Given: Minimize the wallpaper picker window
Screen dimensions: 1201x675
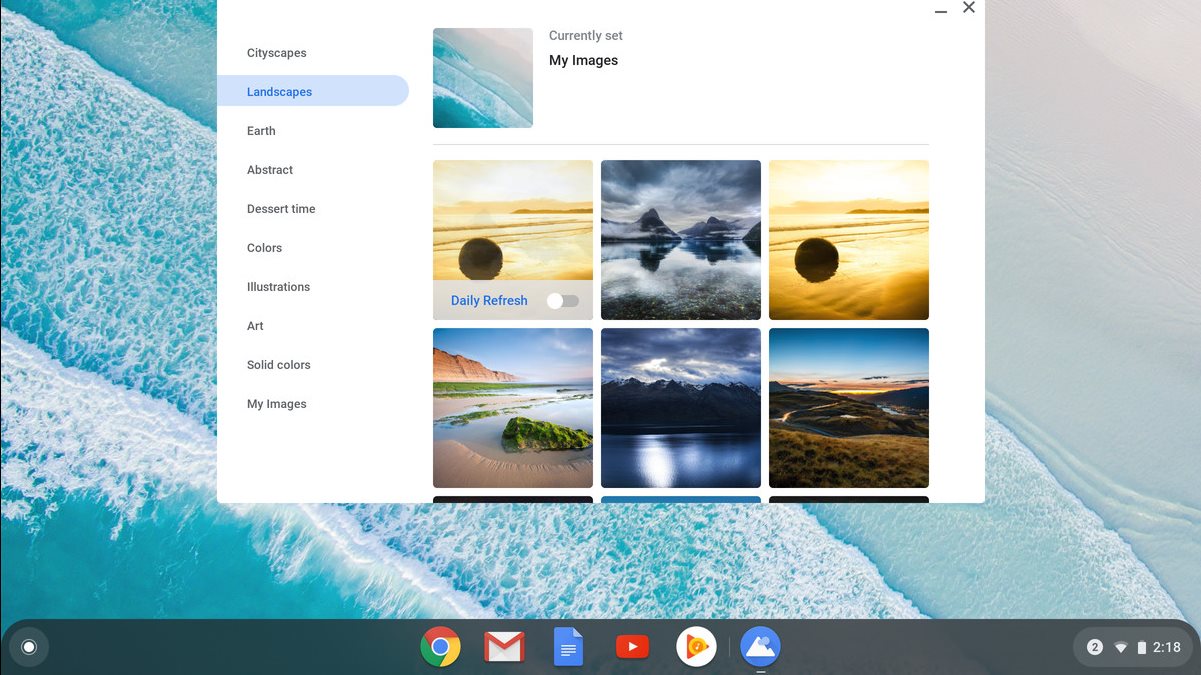Looking at the screenshot, I should click(x=940, y=9).
